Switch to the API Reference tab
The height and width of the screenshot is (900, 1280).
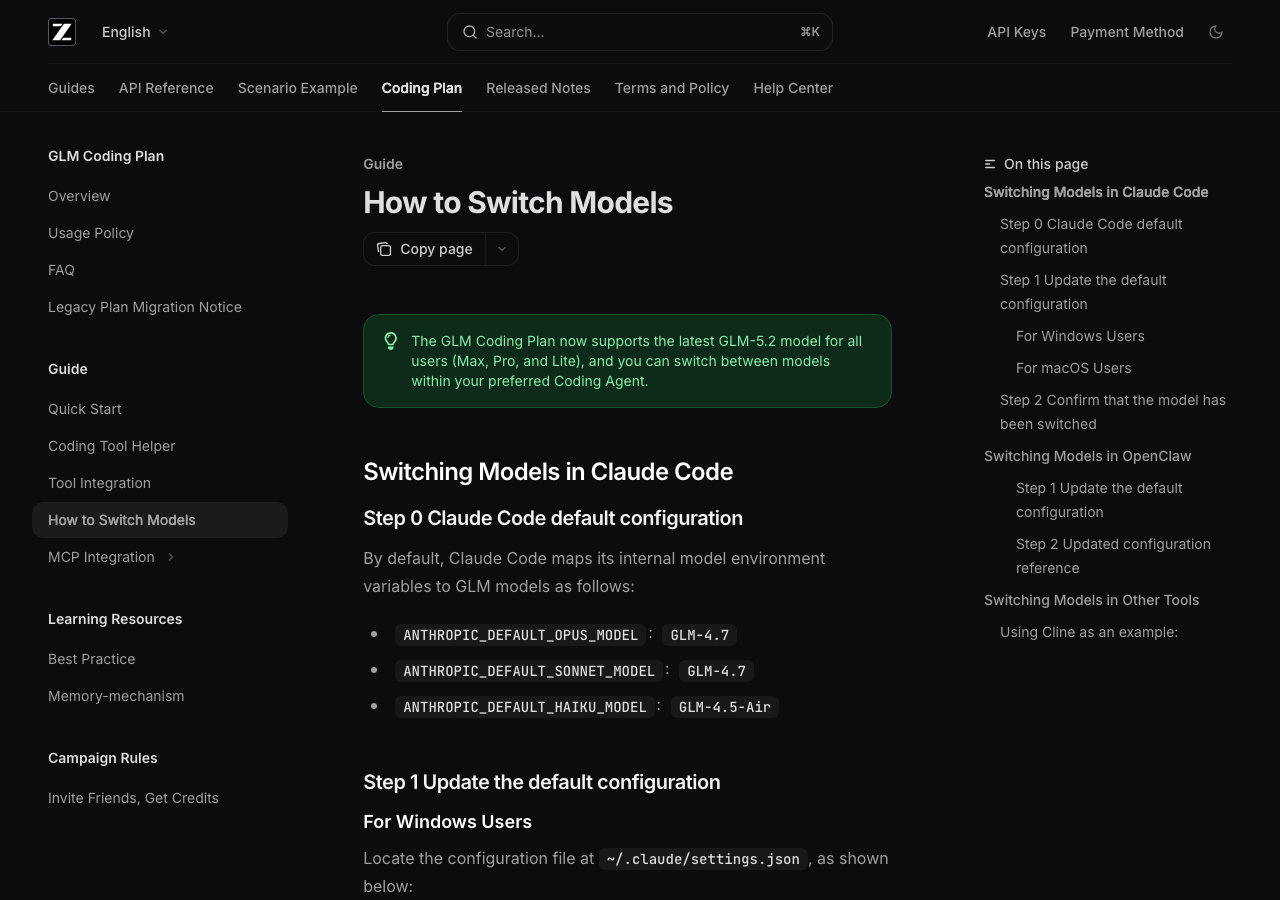point(166,88)
